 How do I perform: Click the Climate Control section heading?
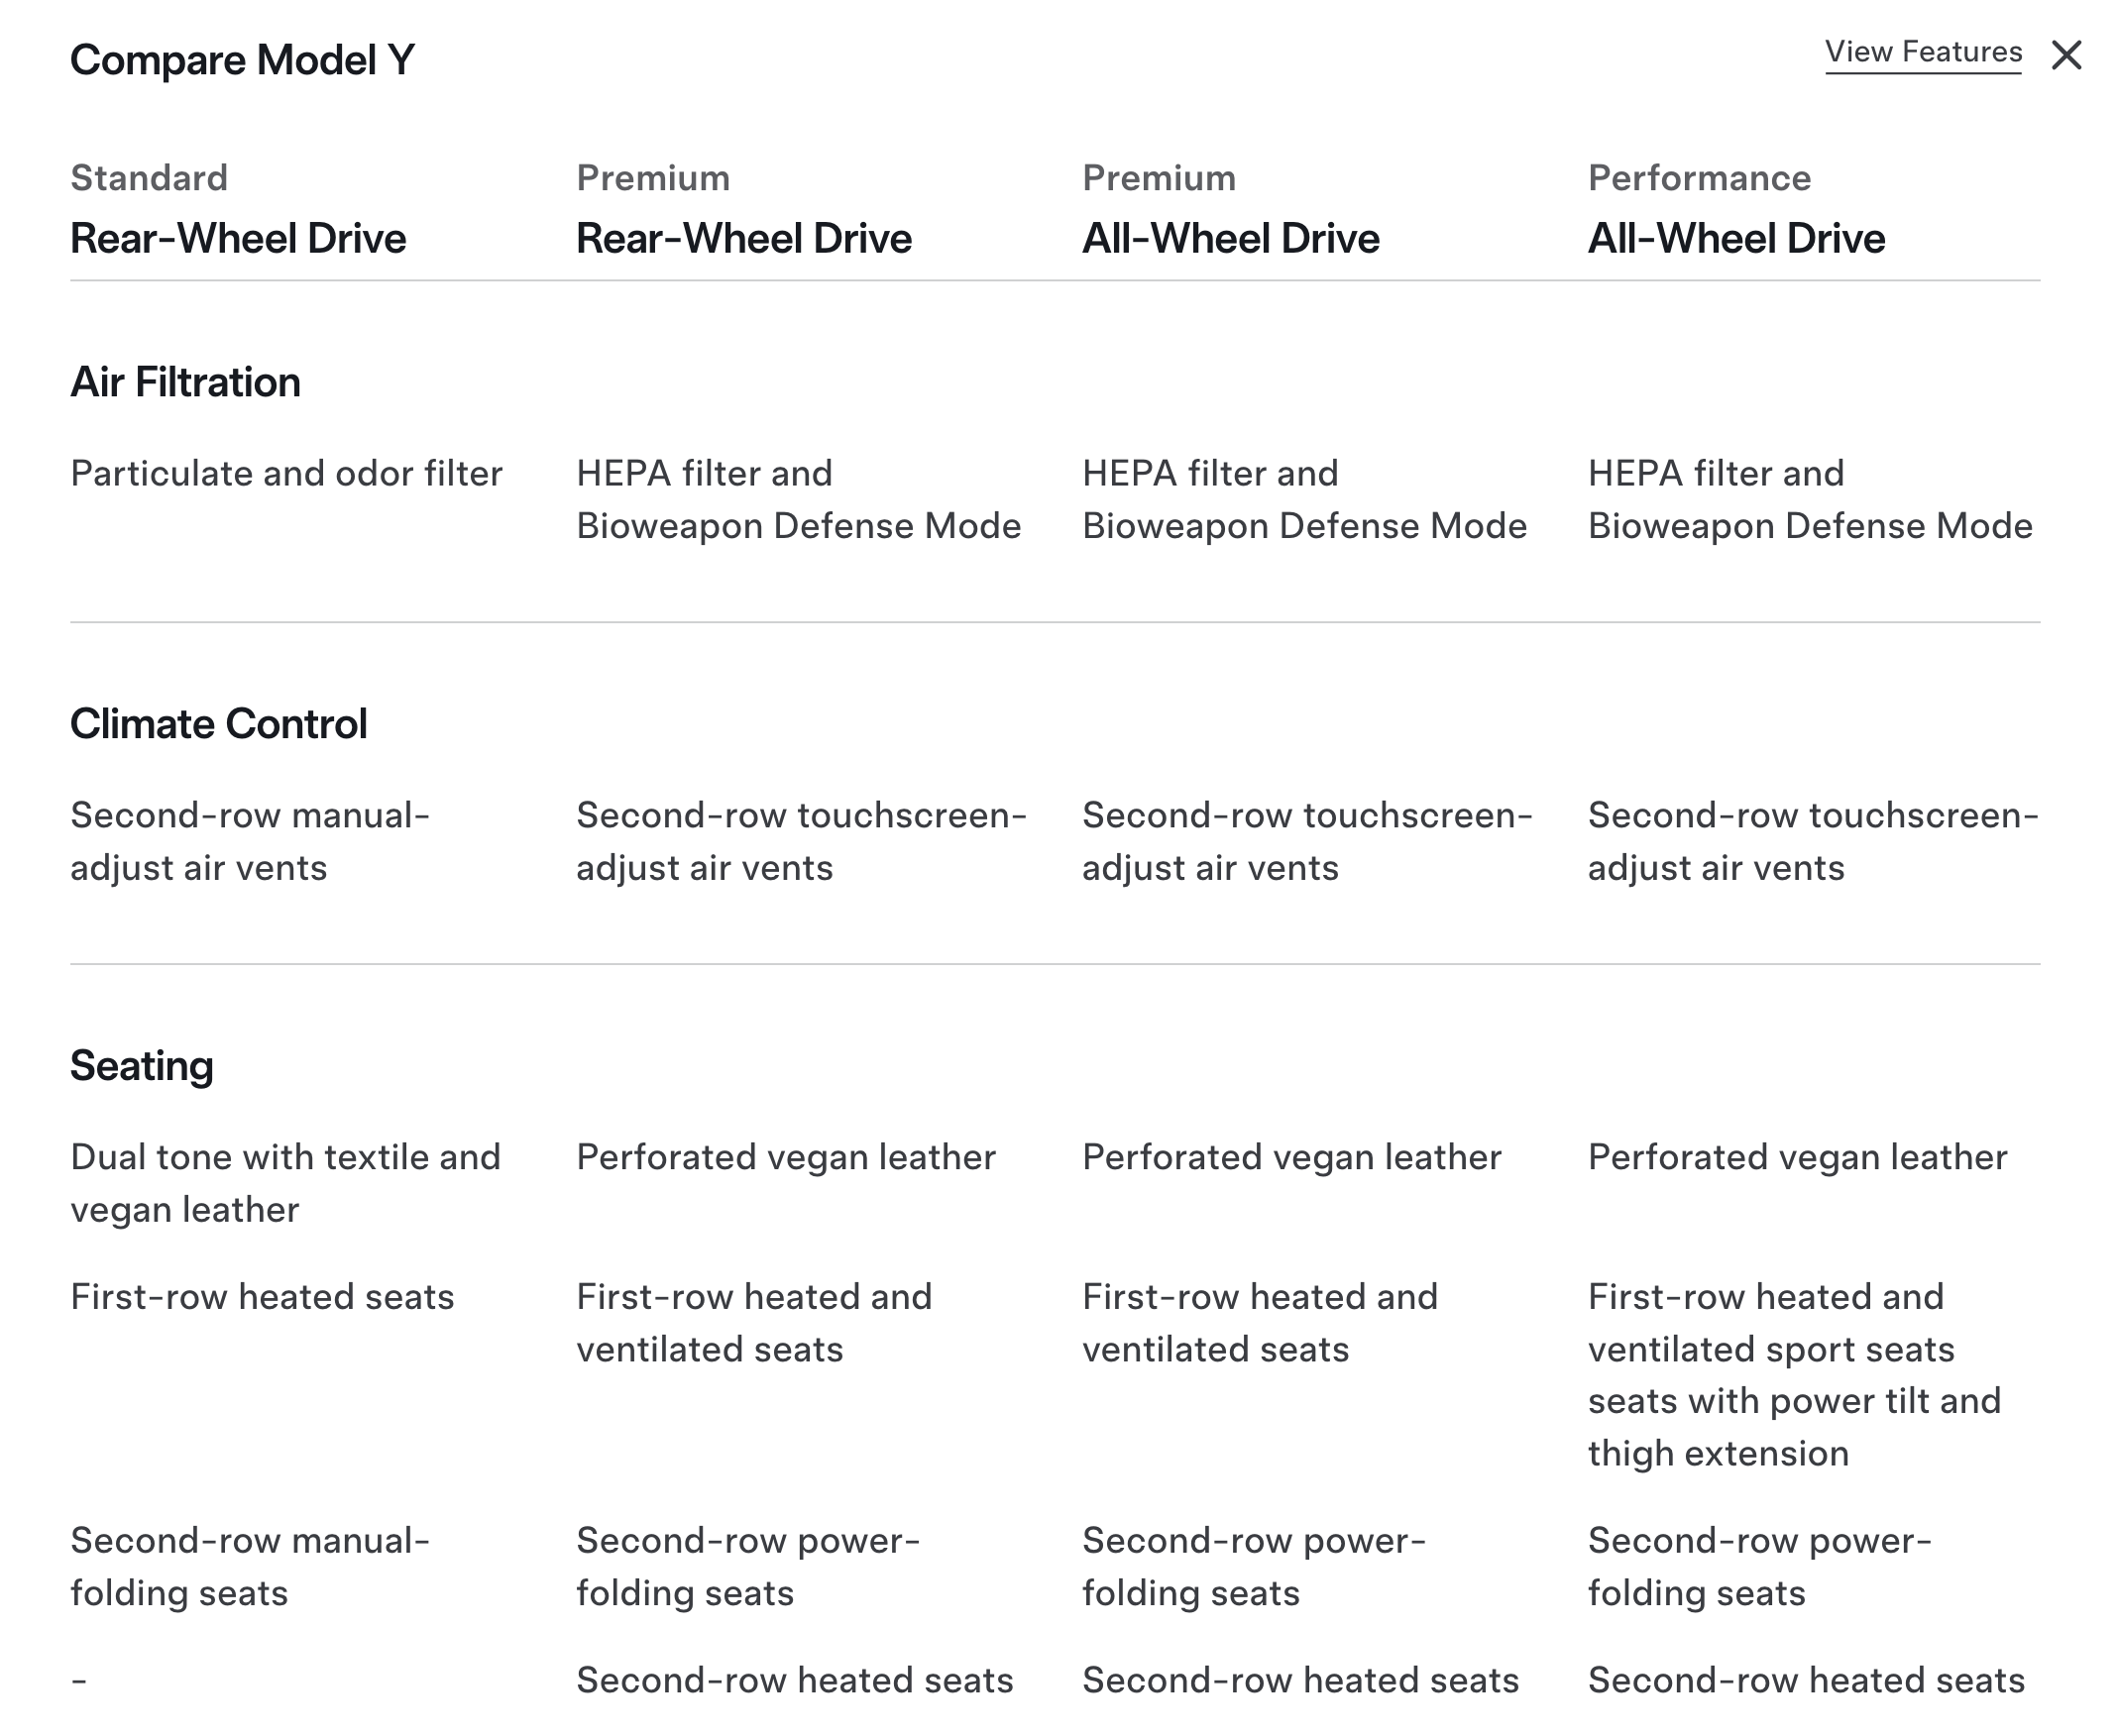point(218,724)
